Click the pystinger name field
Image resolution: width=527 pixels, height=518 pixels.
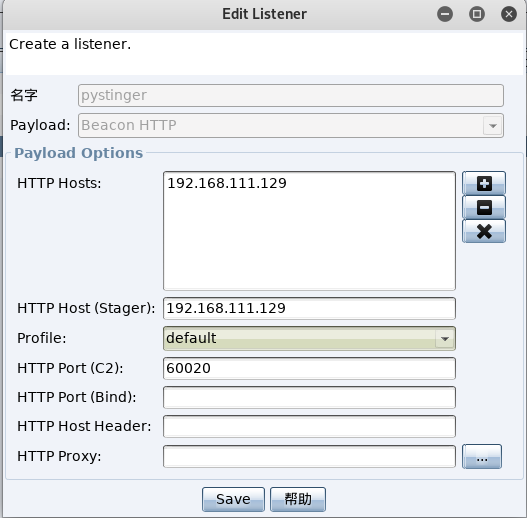[x=291, y=95]
